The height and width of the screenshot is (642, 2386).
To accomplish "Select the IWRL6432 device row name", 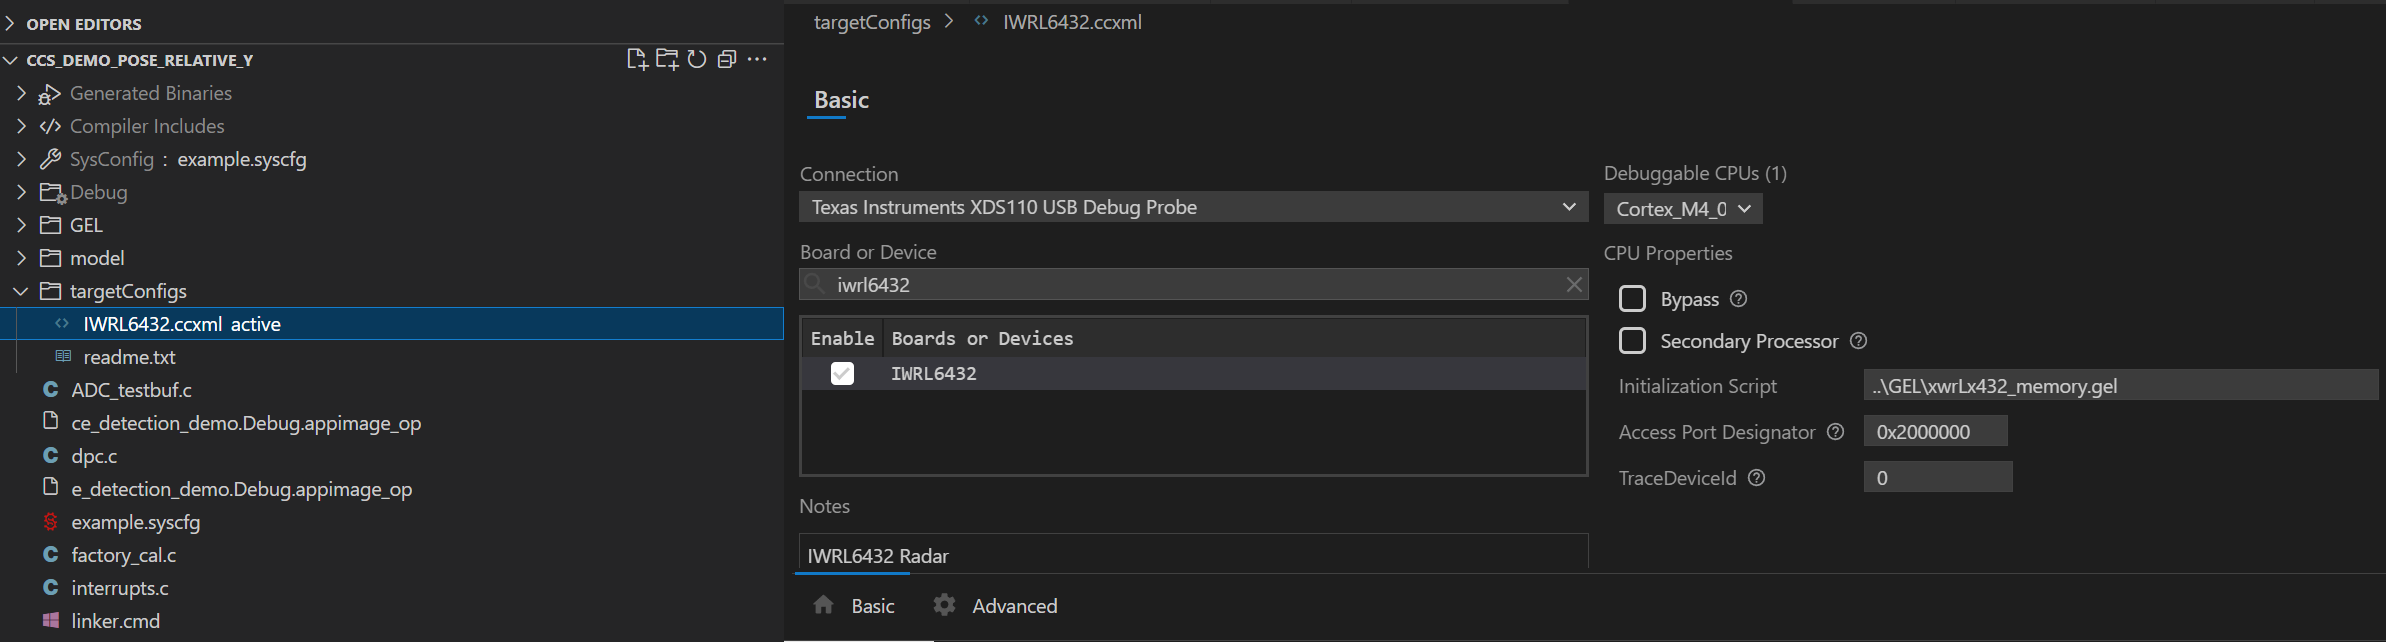I will [x=934, y=373].
